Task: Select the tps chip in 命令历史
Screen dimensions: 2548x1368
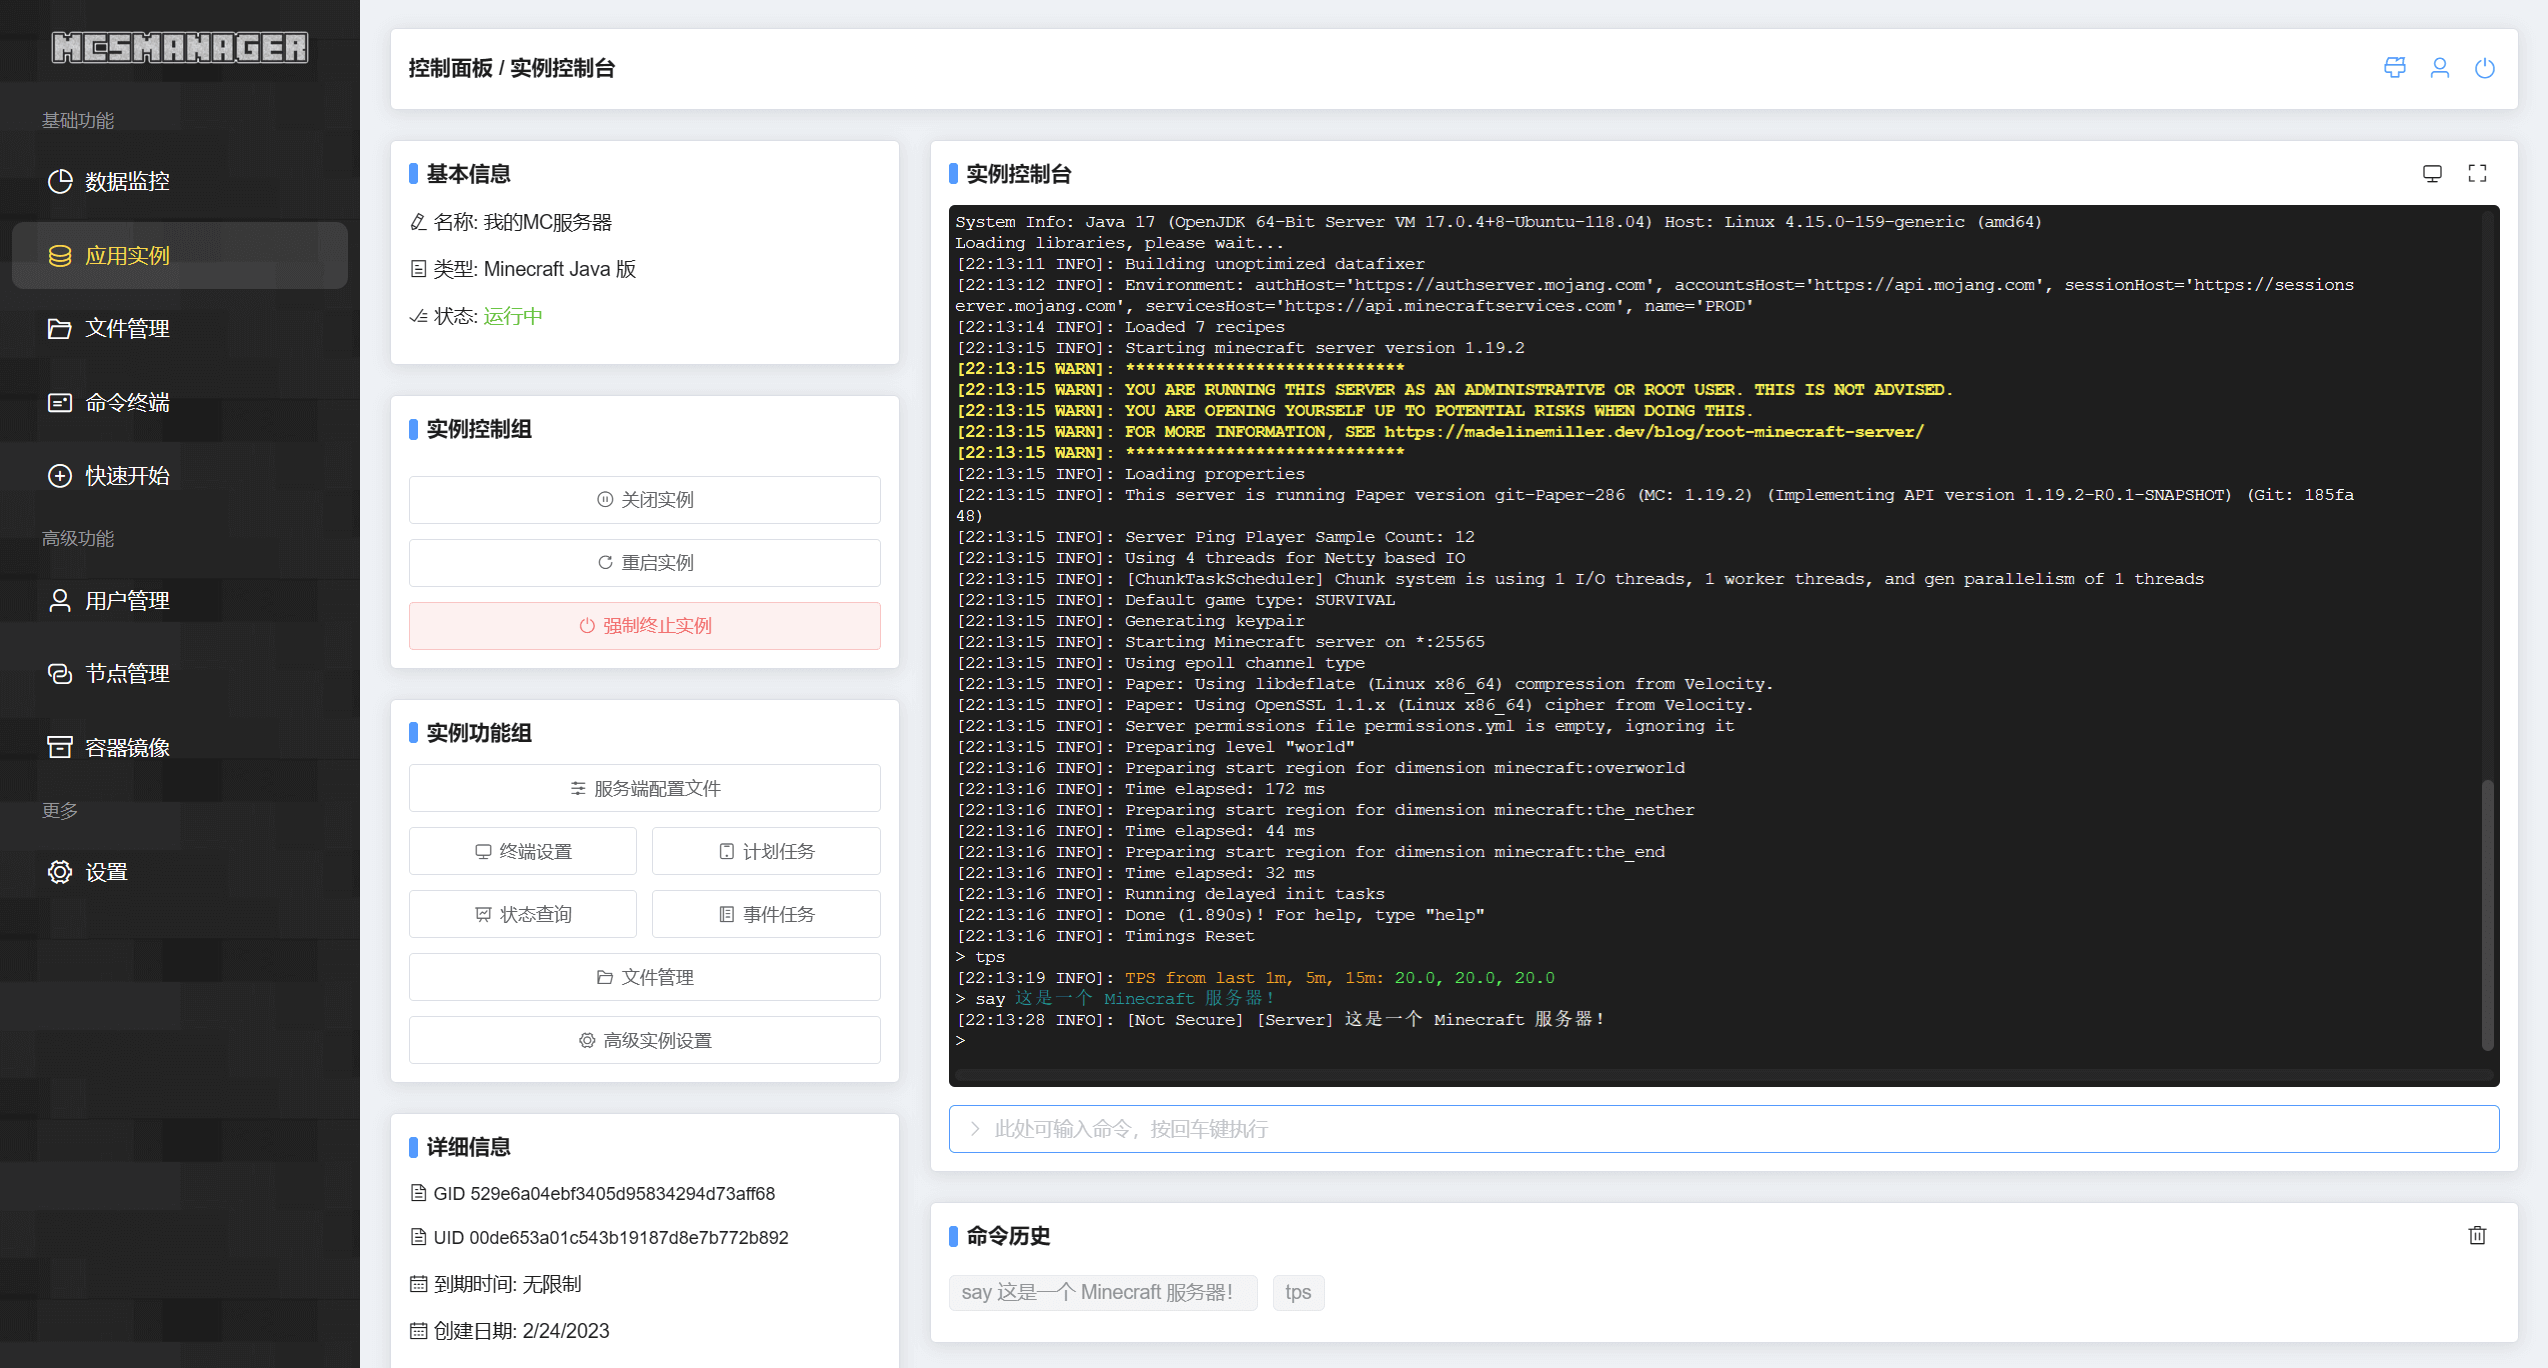Action: (x=1297, y=1292)
